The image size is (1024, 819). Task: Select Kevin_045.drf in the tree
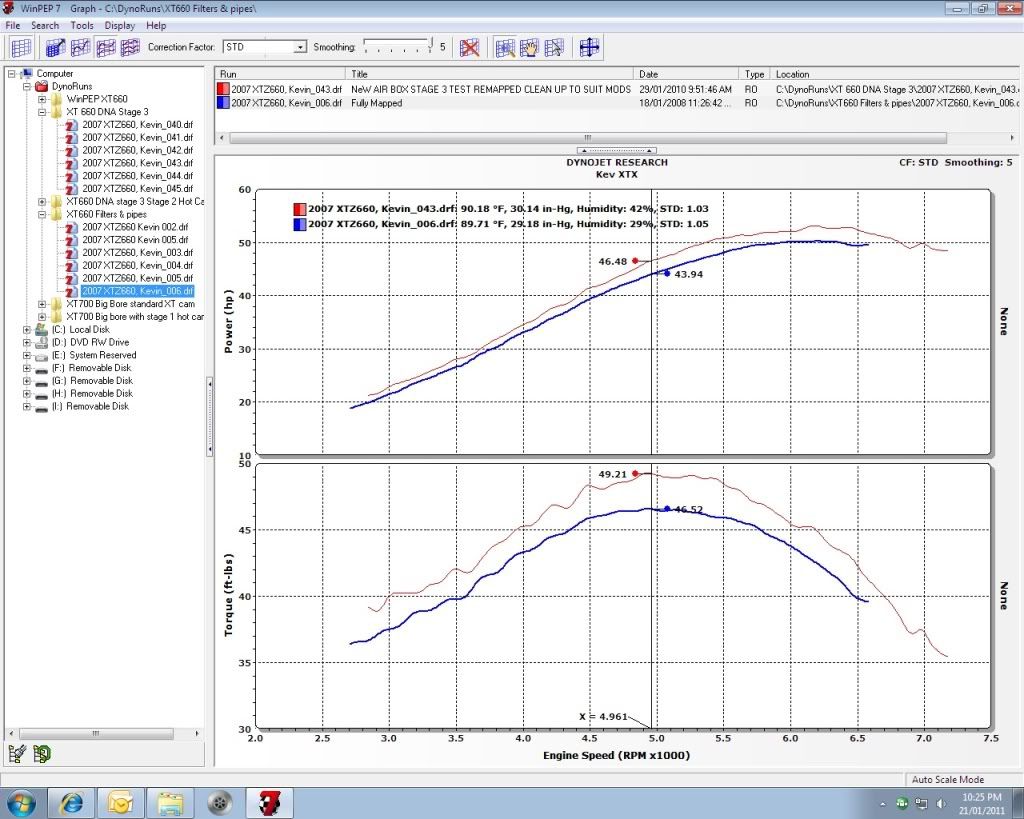(137, 189)
